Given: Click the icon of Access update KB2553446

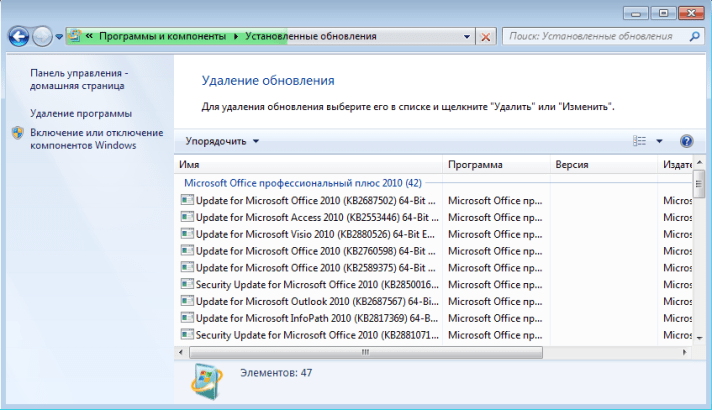Looking at the screenshot, I should tap(187, 217).
